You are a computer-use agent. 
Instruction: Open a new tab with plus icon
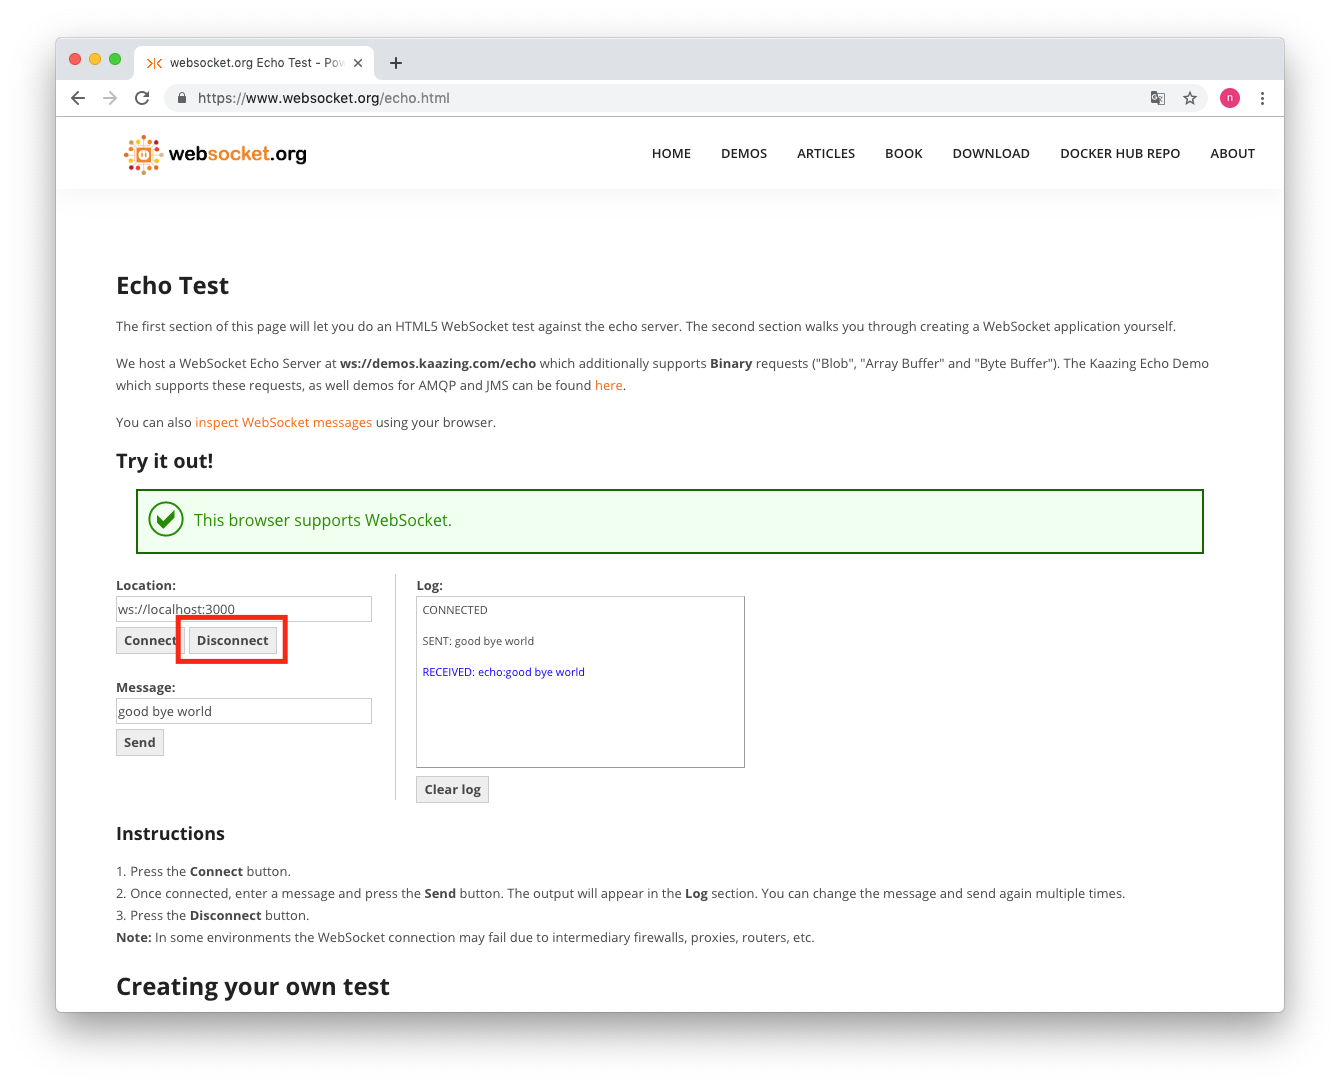pyautogui.click(x=396, y=63)
